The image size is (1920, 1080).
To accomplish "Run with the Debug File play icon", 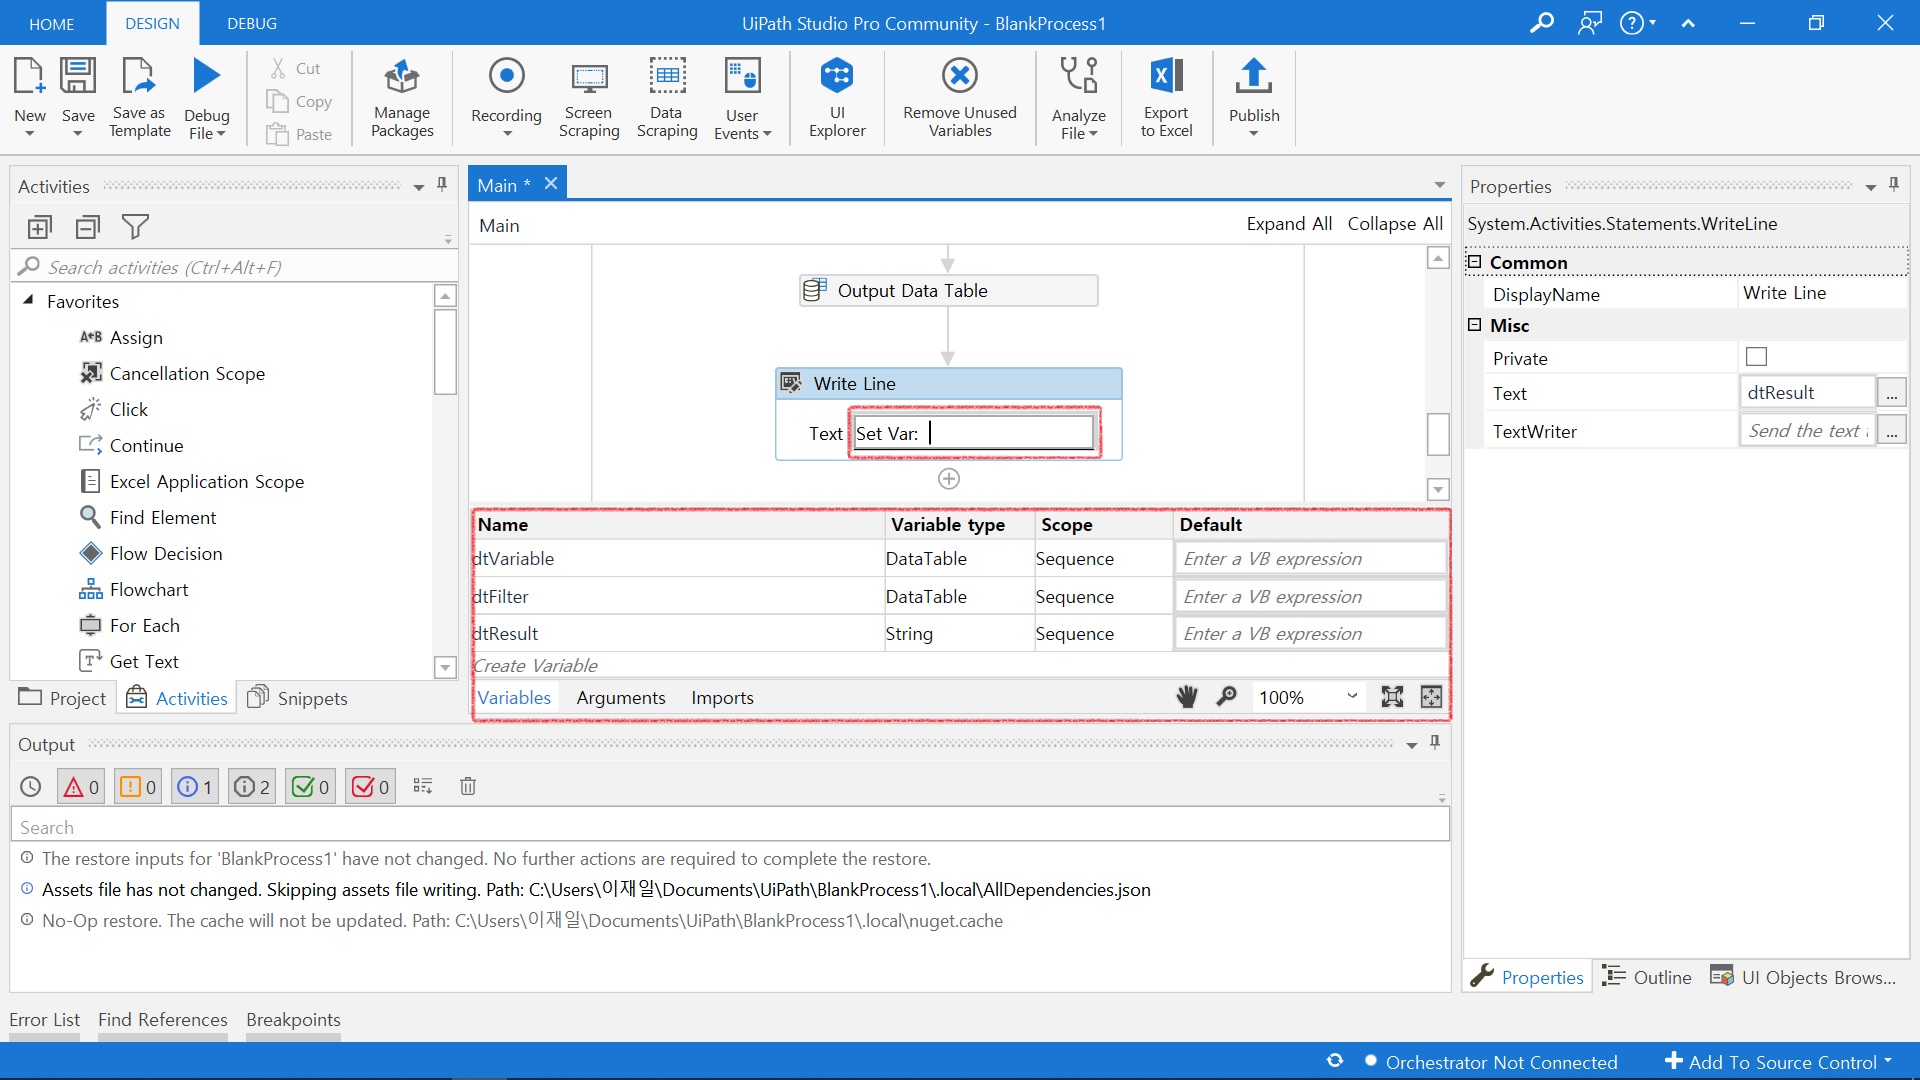I will (206, 77).
